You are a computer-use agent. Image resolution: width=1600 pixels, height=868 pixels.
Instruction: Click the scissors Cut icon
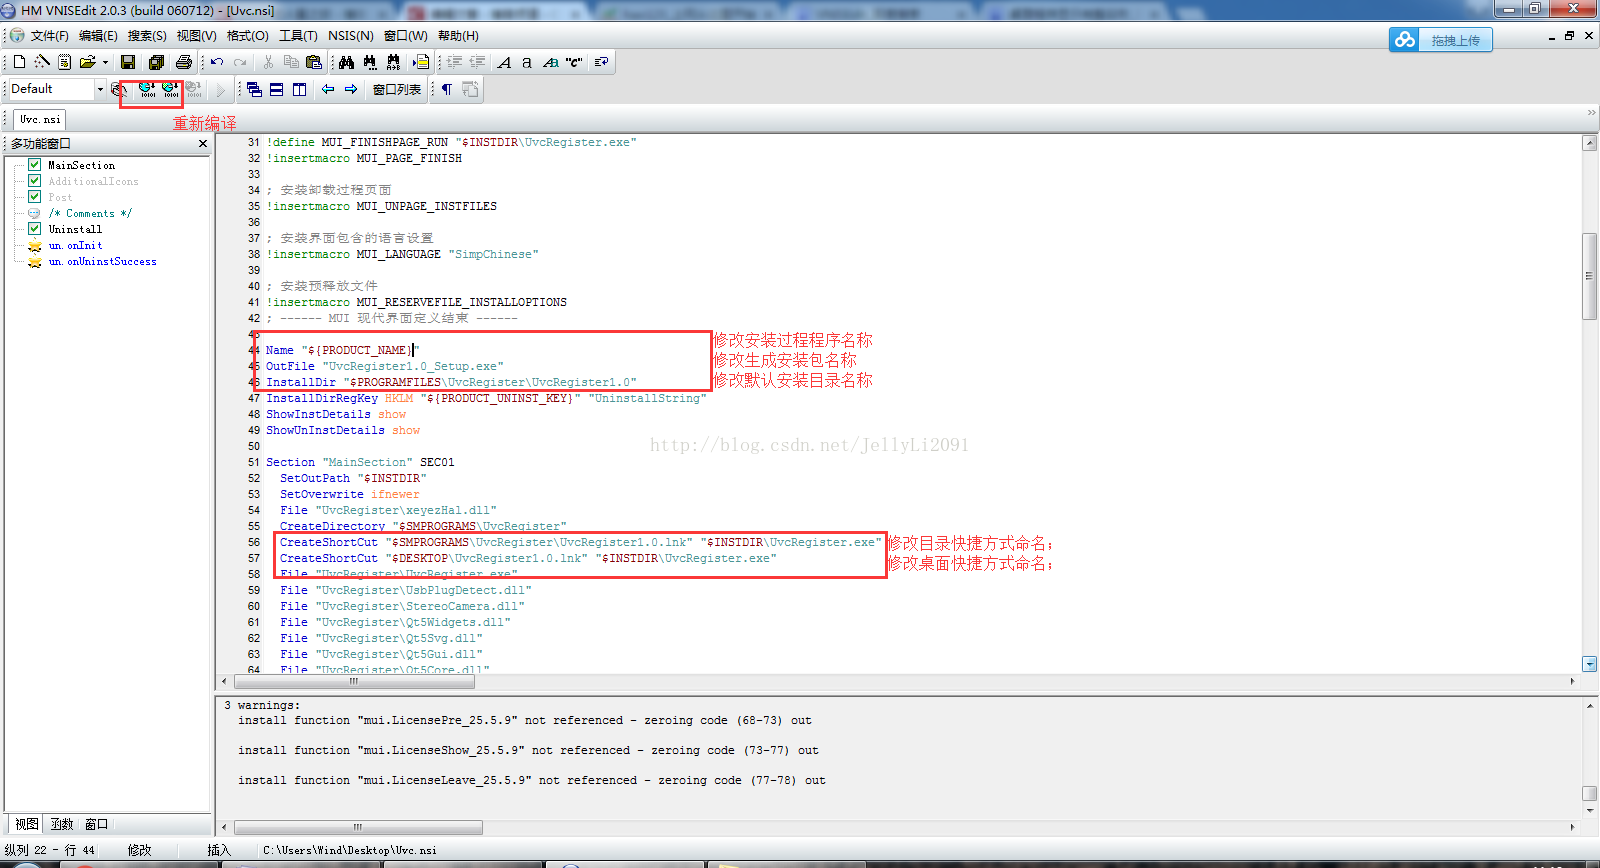coord(268,62)
